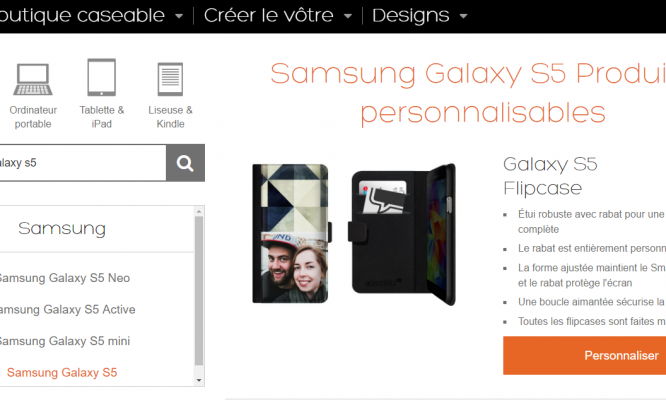
Task: Choose the Liseuse & Kindle icon
Action: pos(170,79)
